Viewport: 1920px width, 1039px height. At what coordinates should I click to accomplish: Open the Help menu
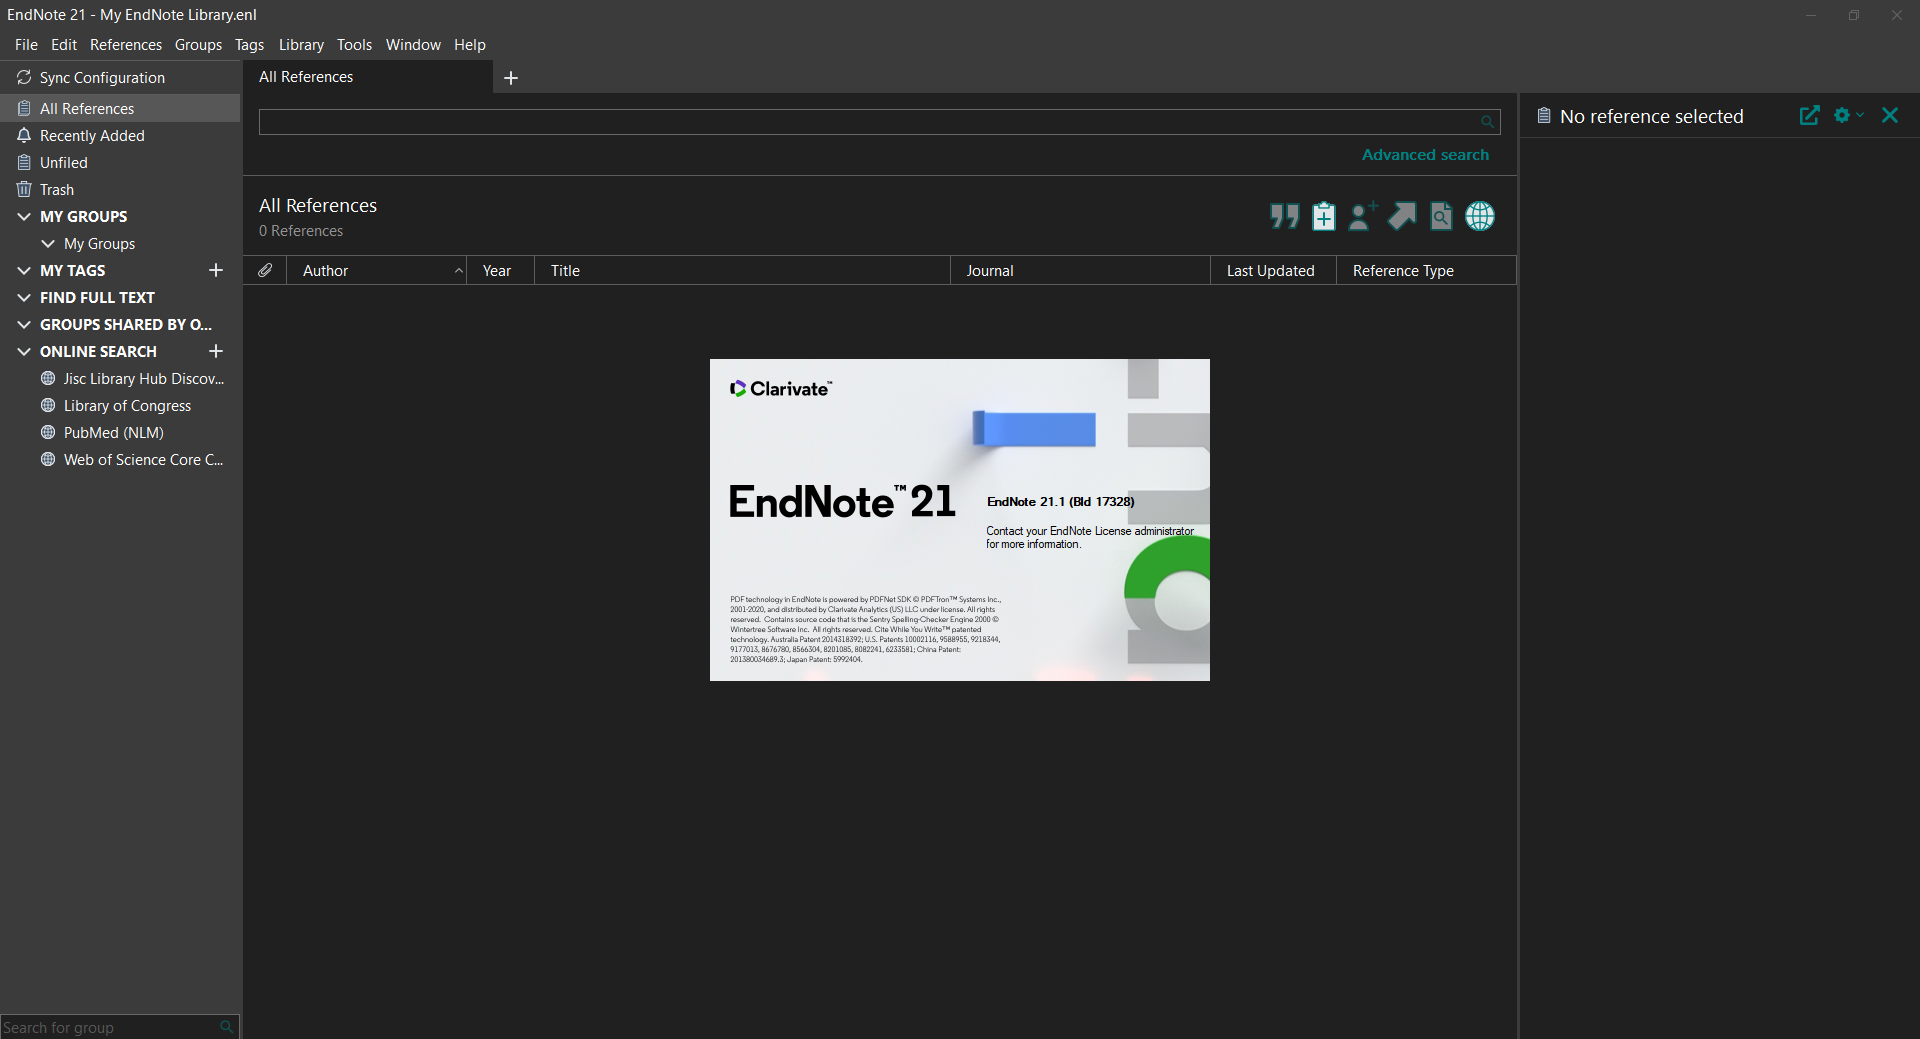tap(469, 45)
